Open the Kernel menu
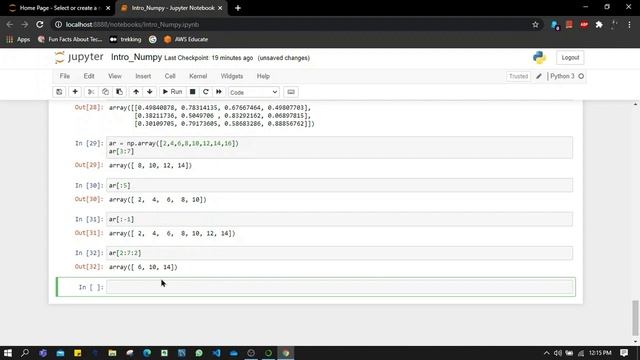 click(198, 76)
